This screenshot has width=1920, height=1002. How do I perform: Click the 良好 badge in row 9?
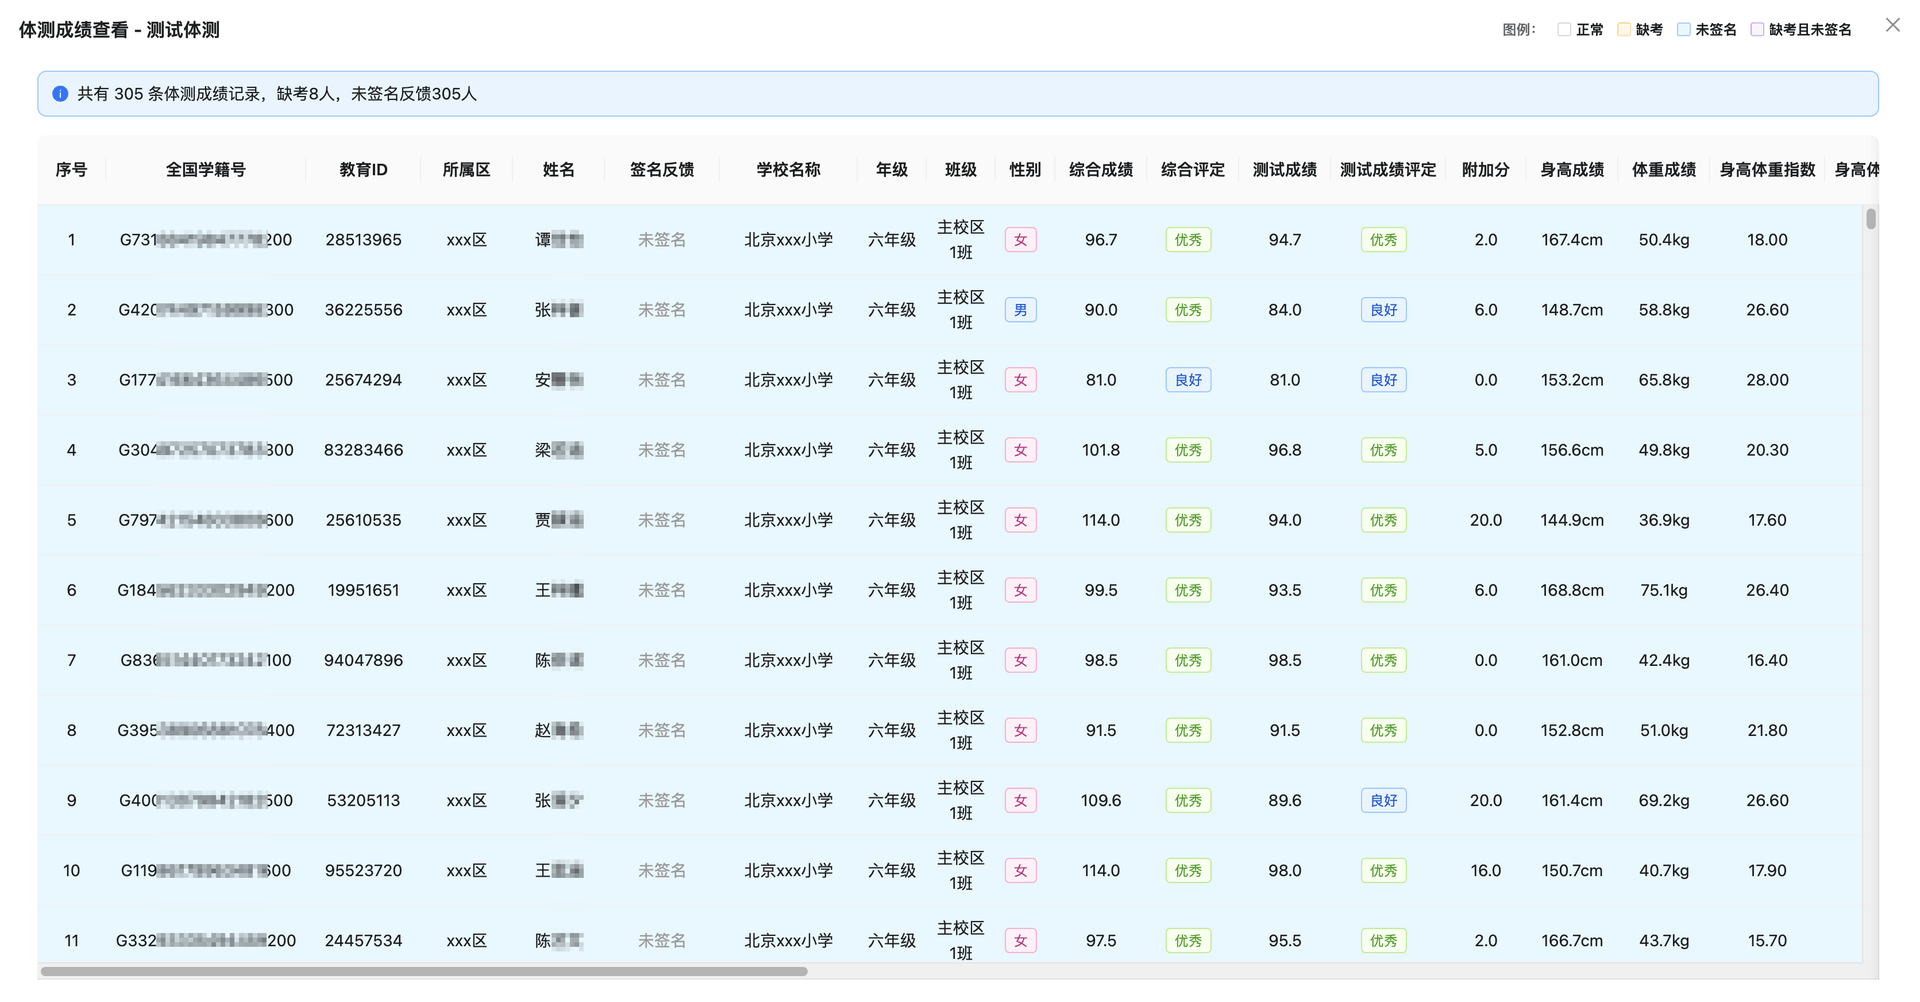(x=1383, y=800)
